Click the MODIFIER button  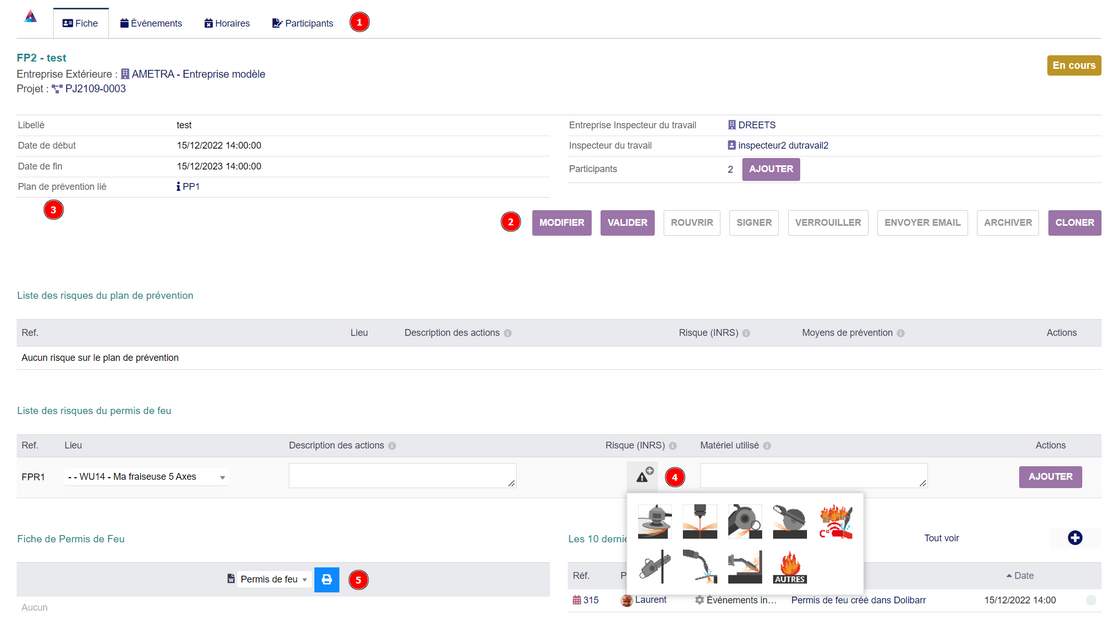click(x=561, y=223)
